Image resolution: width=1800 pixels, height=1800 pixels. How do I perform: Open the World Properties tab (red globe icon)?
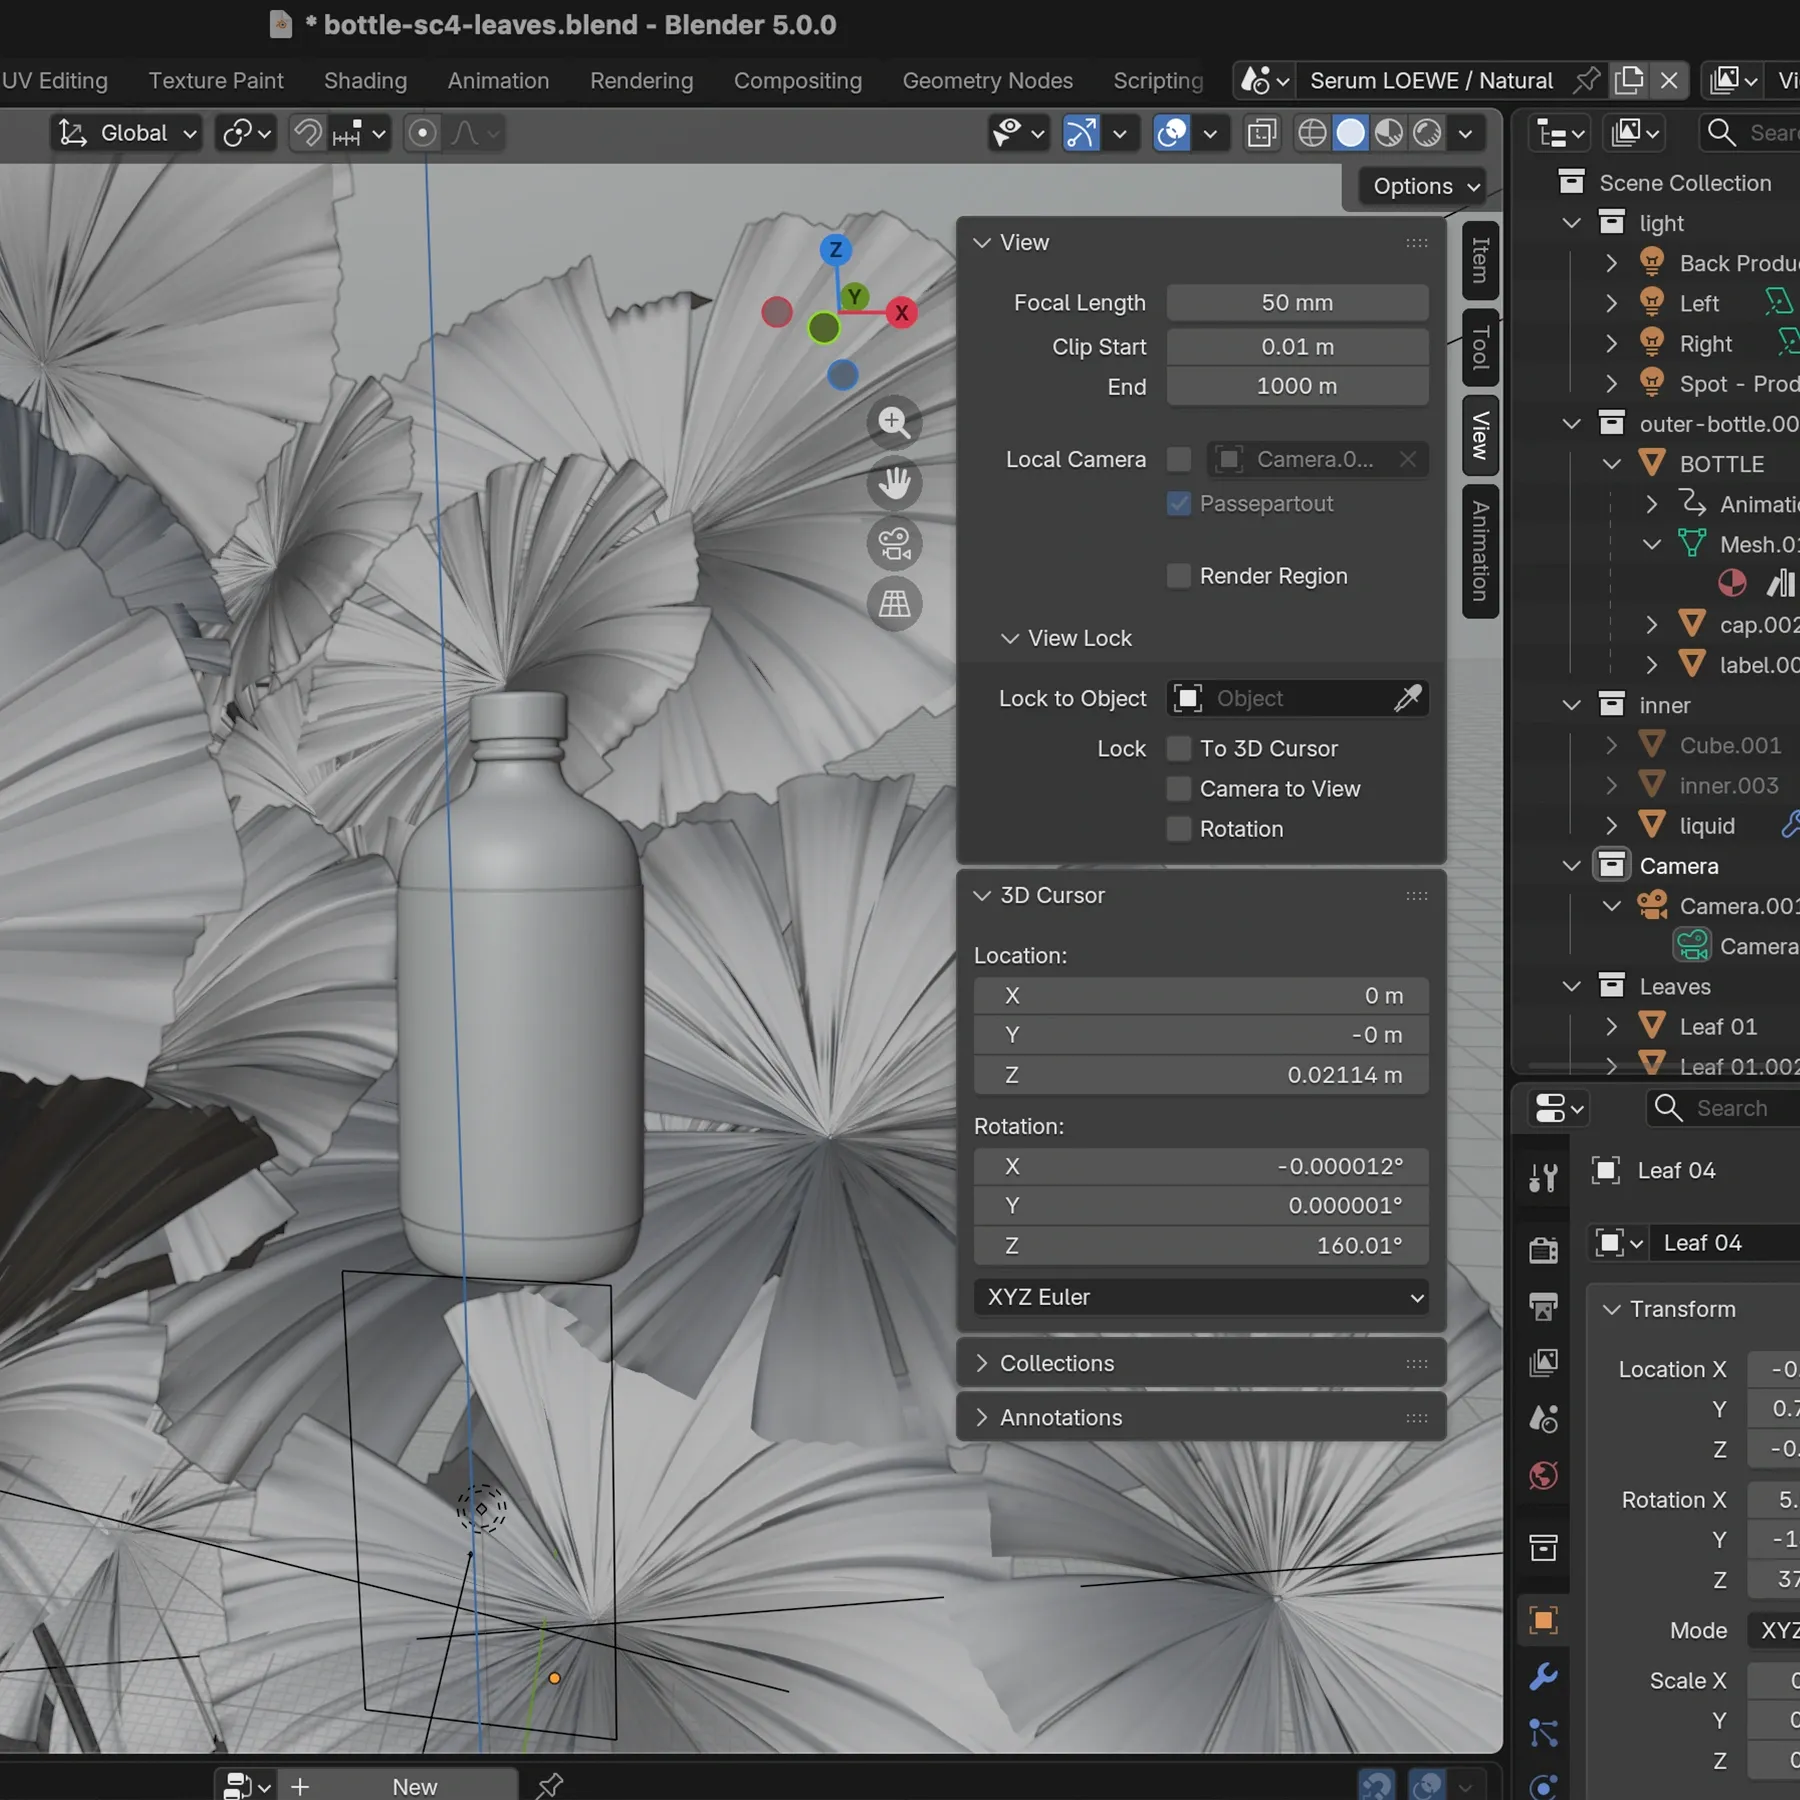pyautogui.click(x=1542, y=1475)
